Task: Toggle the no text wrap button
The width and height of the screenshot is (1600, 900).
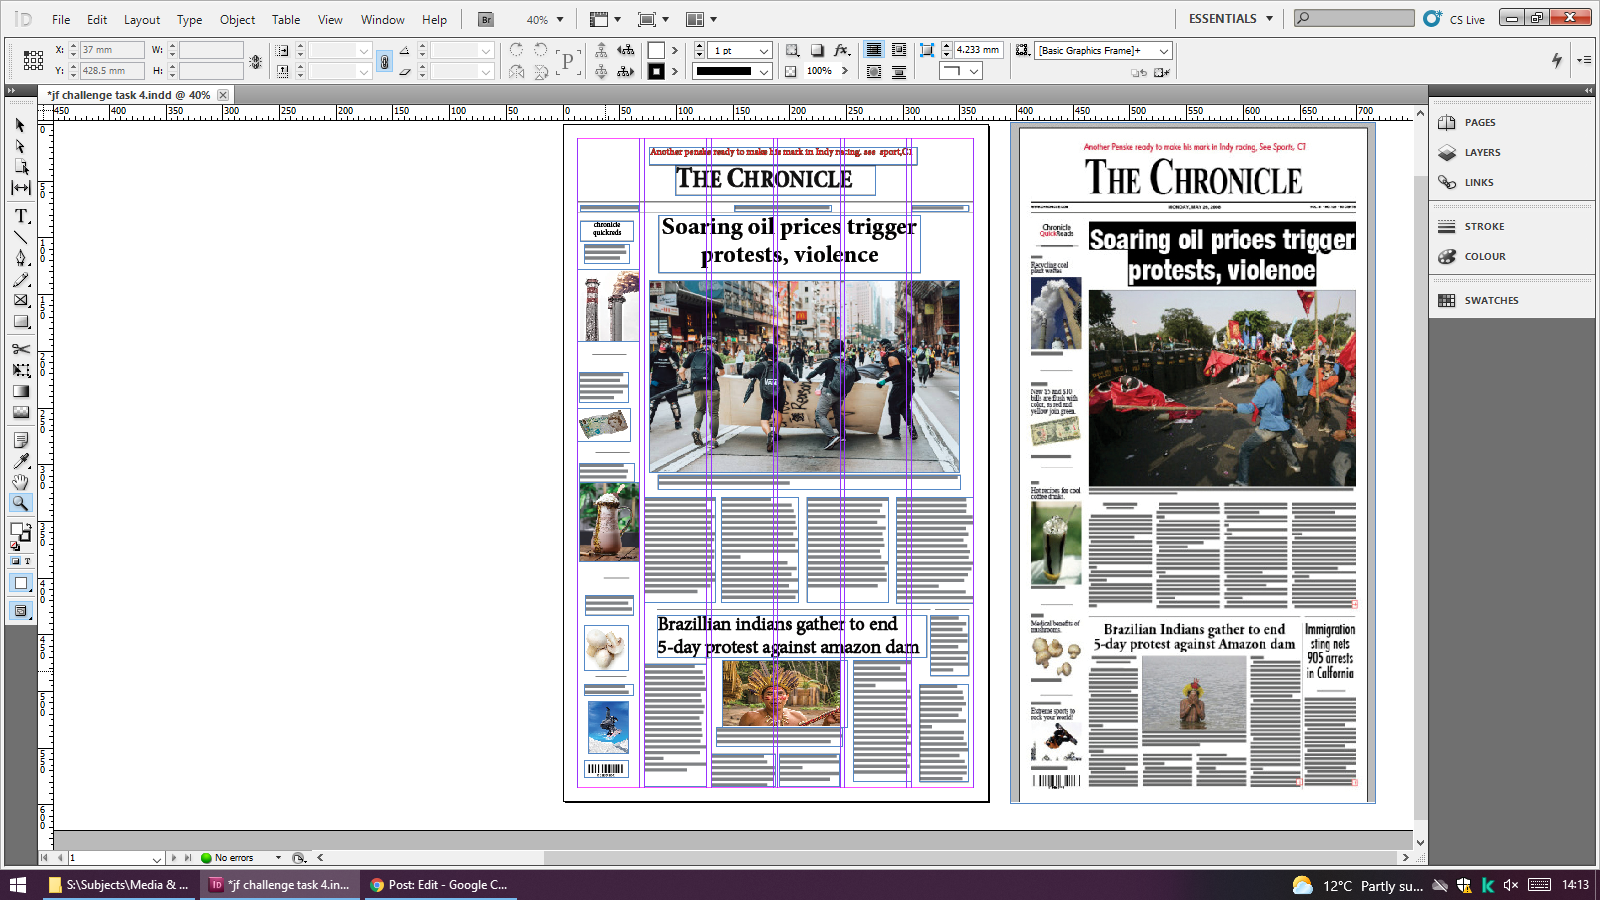Action: 874,50
